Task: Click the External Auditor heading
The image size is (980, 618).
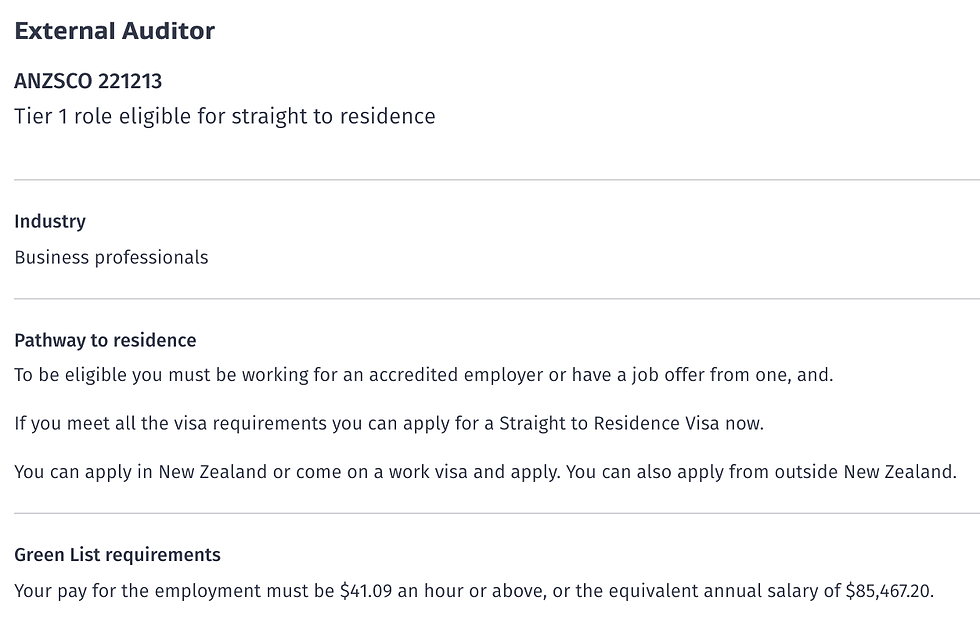Action: click(x=114, y=31)
